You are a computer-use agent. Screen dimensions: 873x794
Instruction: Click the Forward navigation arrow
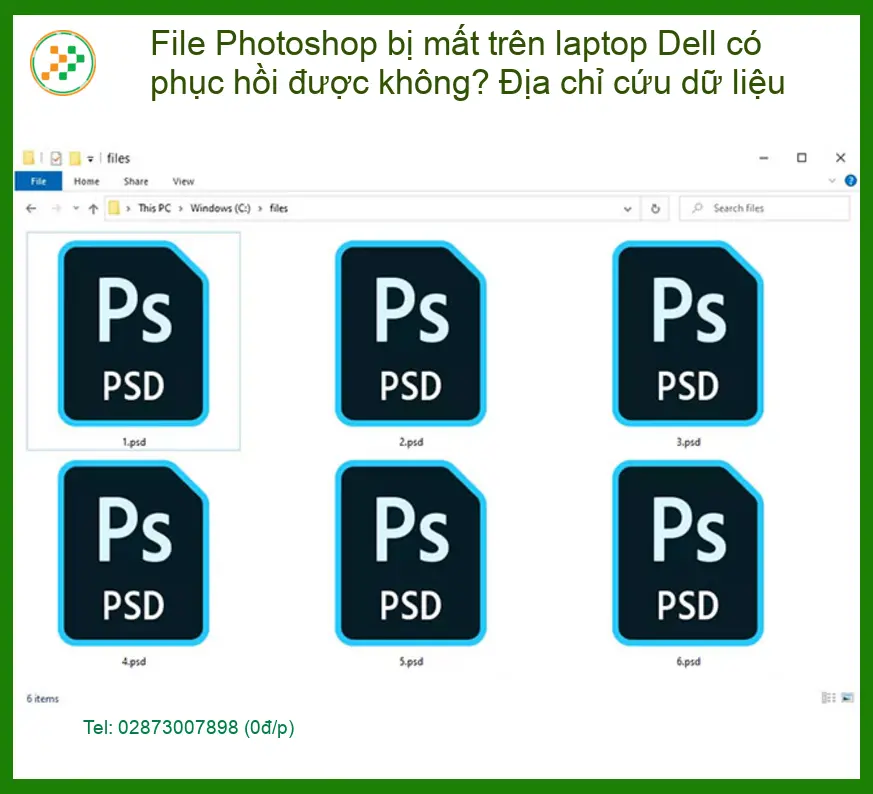click(x=56, y=209)
